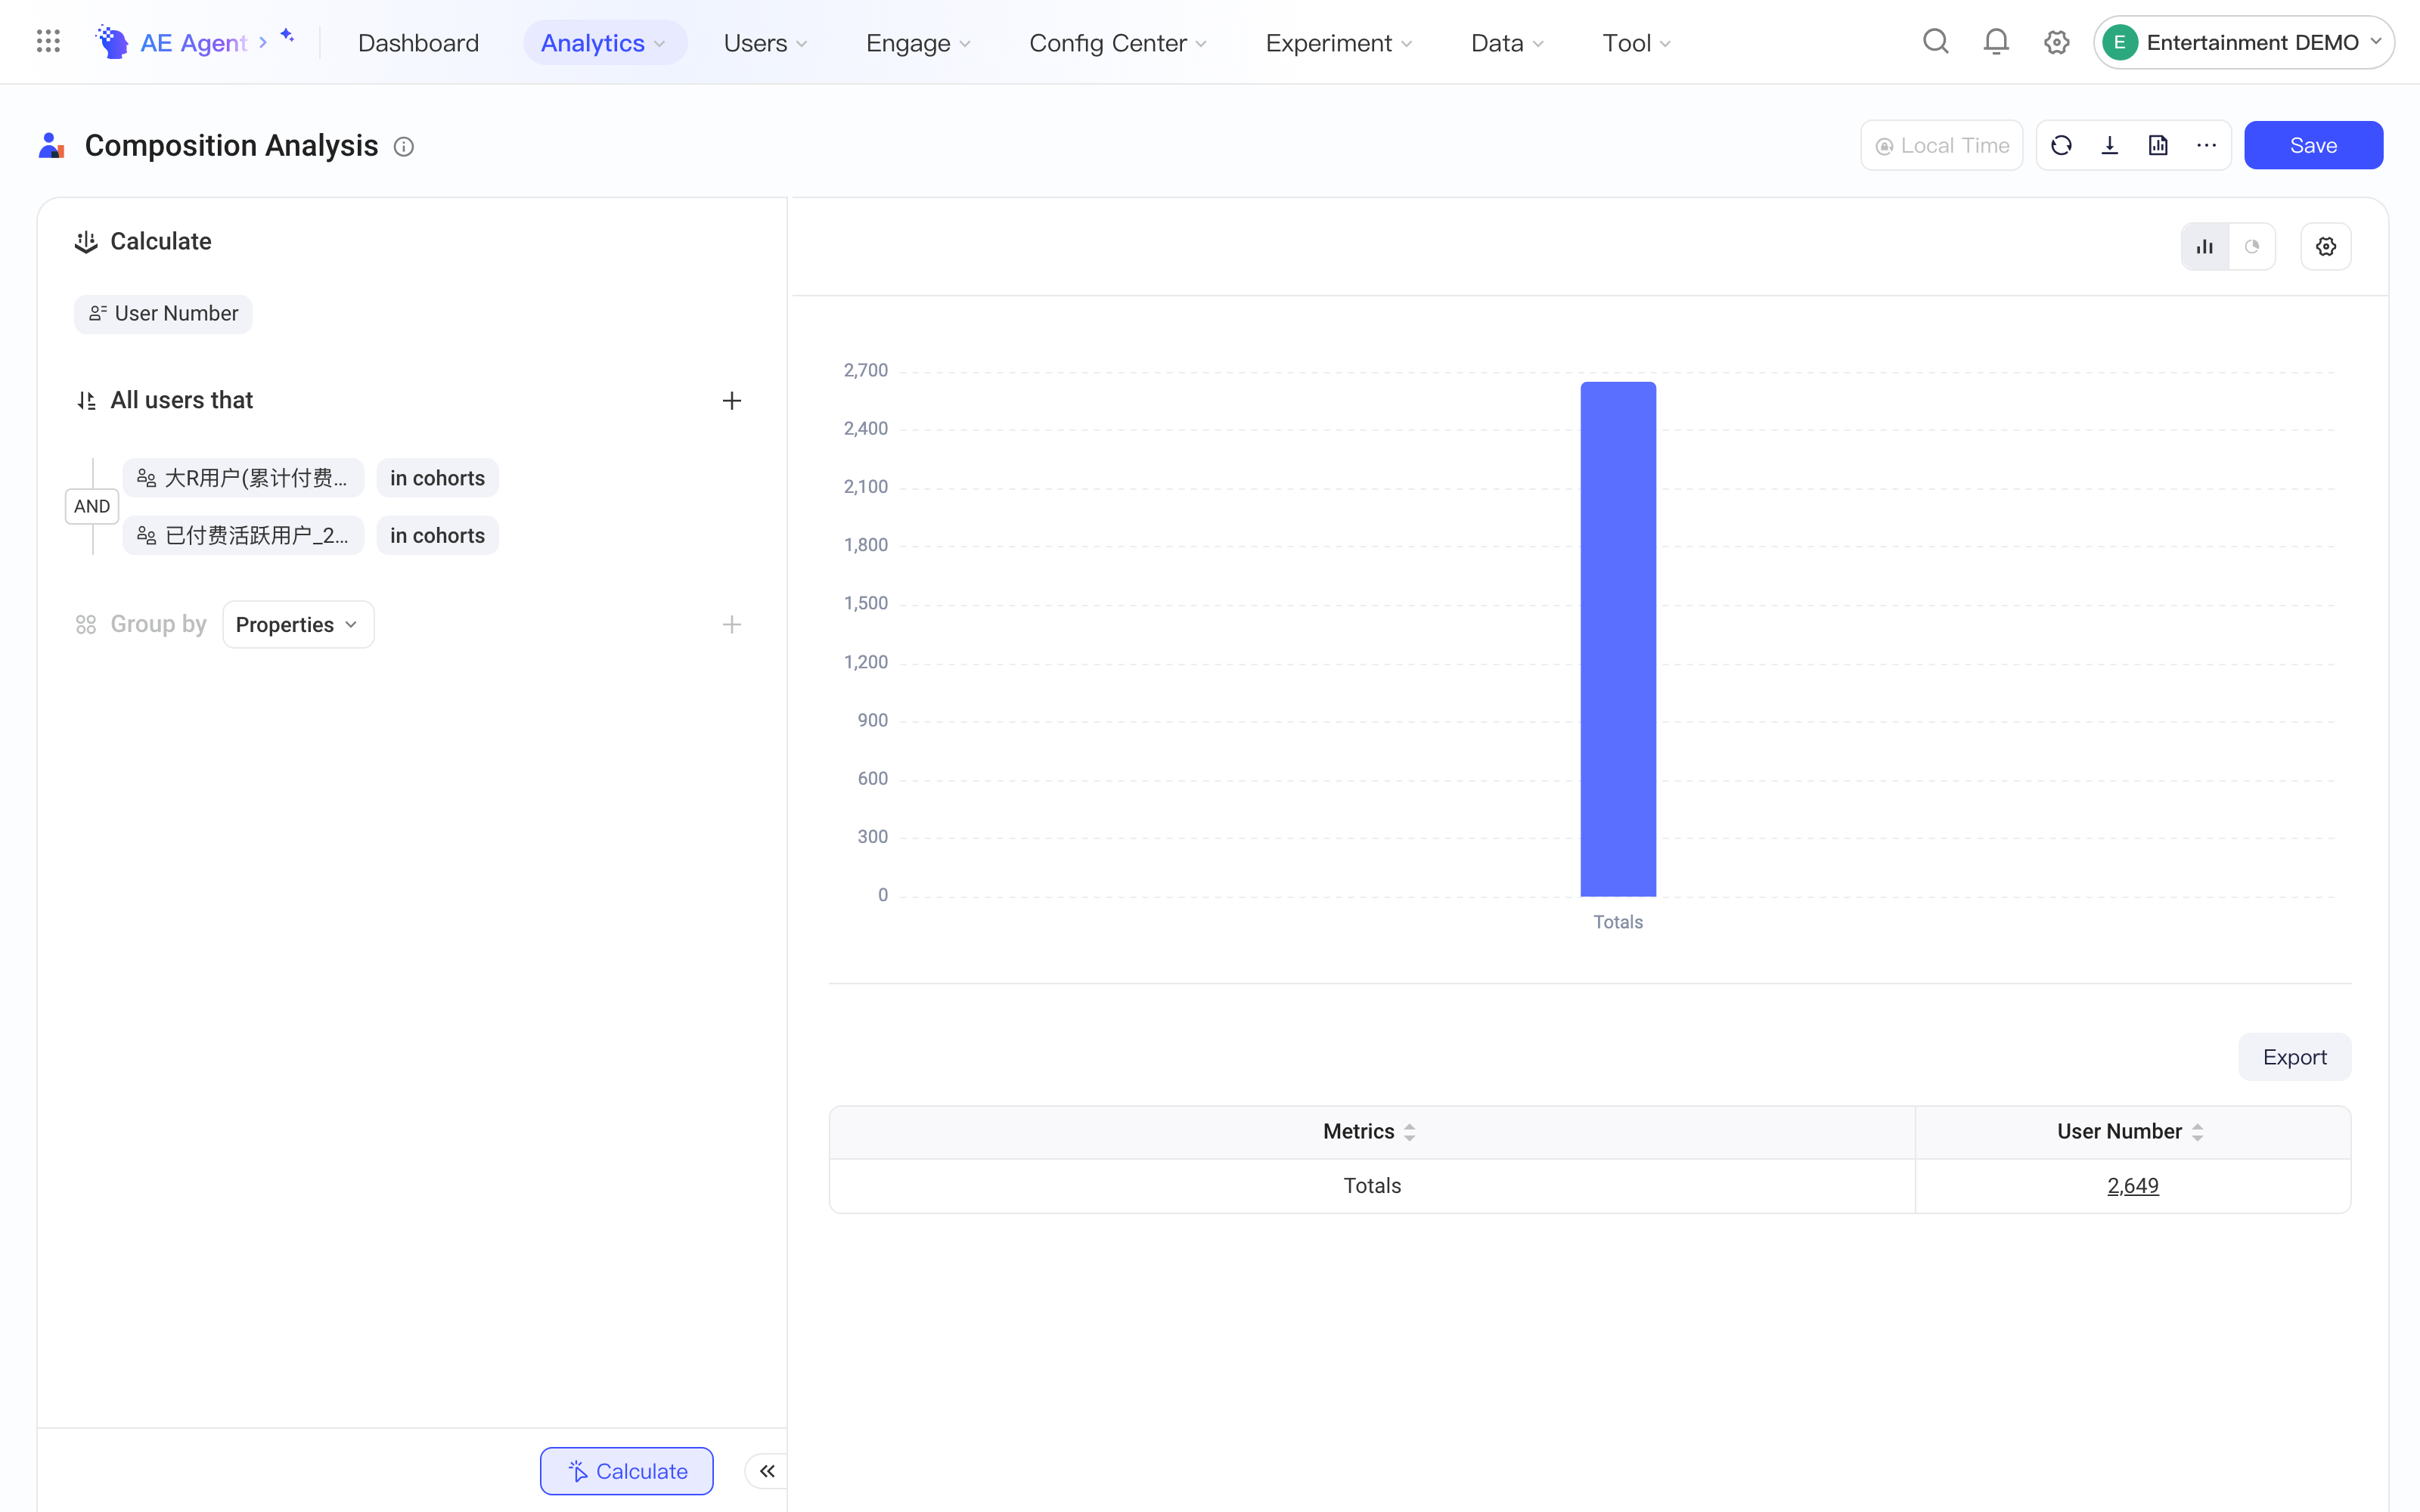Click the Save button

click(x=2313, y=146)
